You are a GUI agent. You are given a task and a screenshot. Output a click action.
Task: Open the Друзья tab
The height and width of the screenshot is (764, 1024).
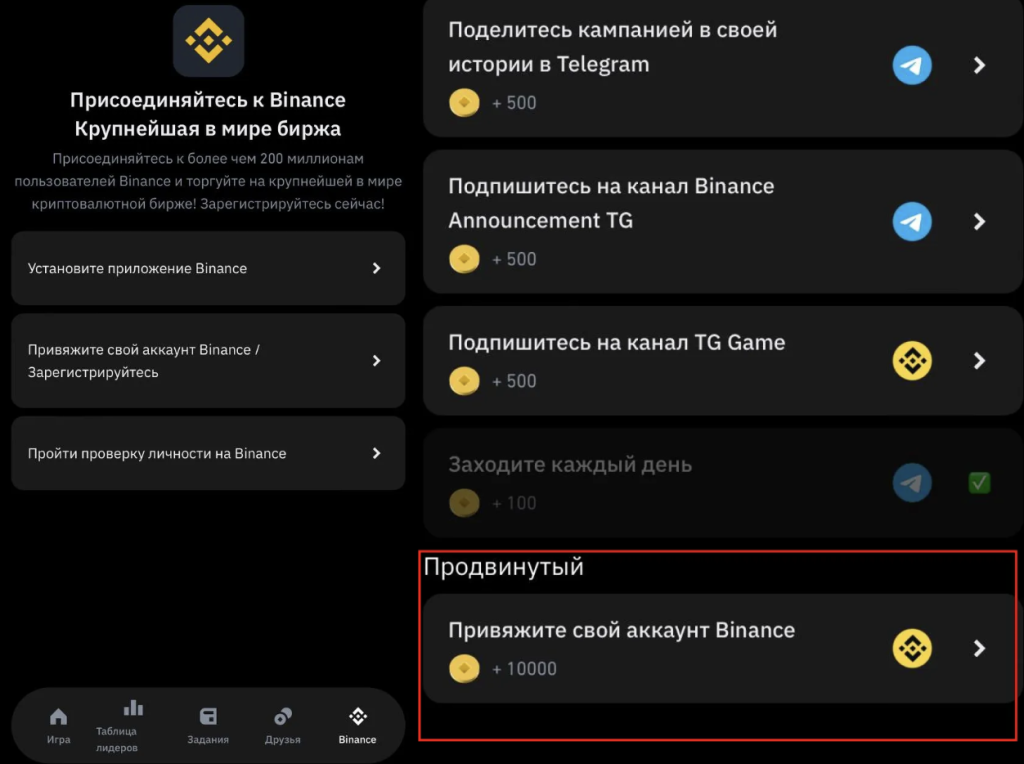pos(283,725)
